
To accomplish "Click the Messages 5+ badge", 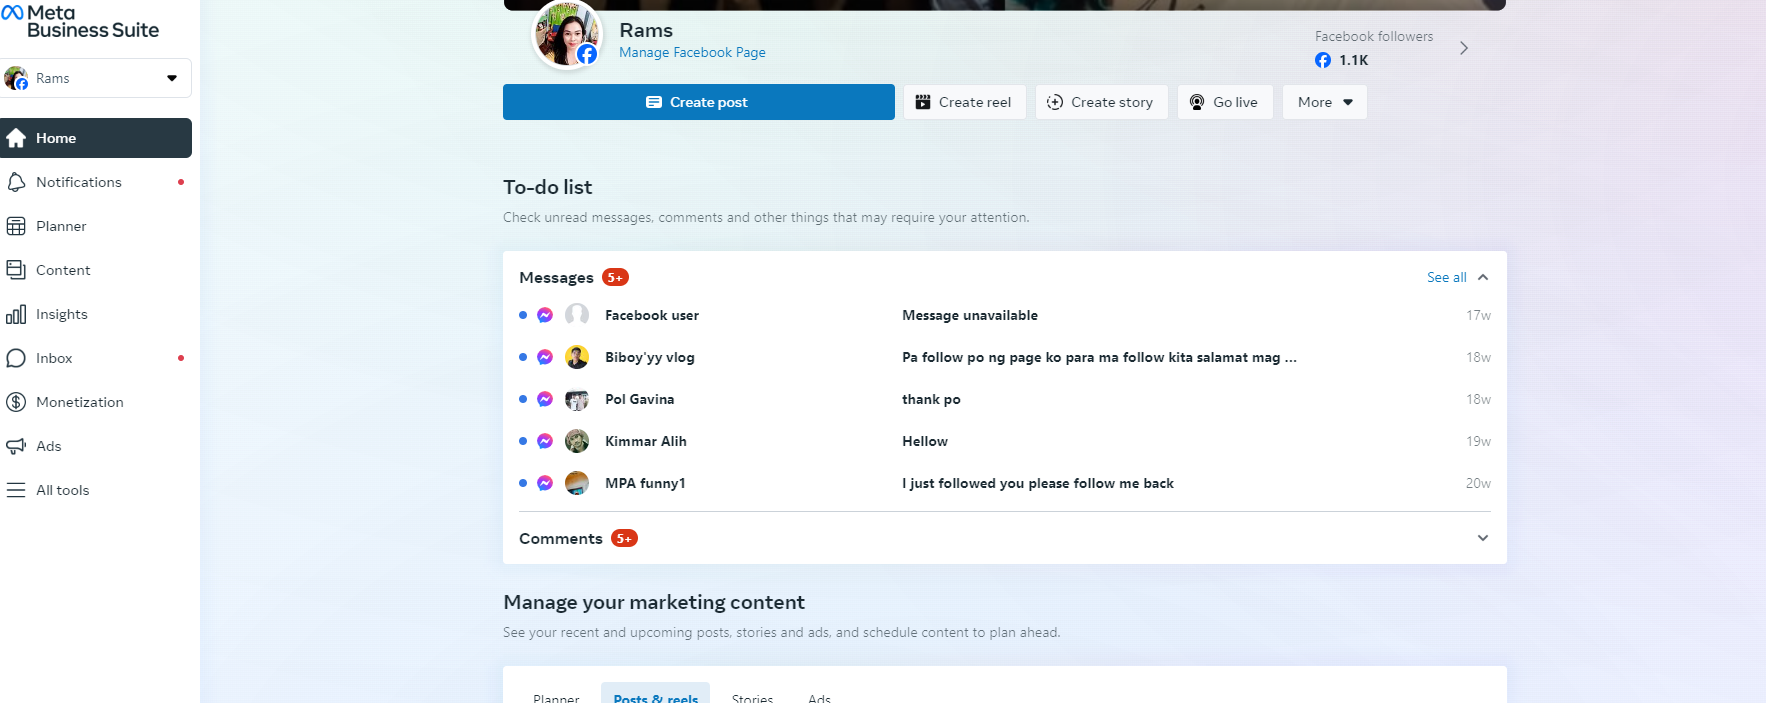I will tap(615, 277).
